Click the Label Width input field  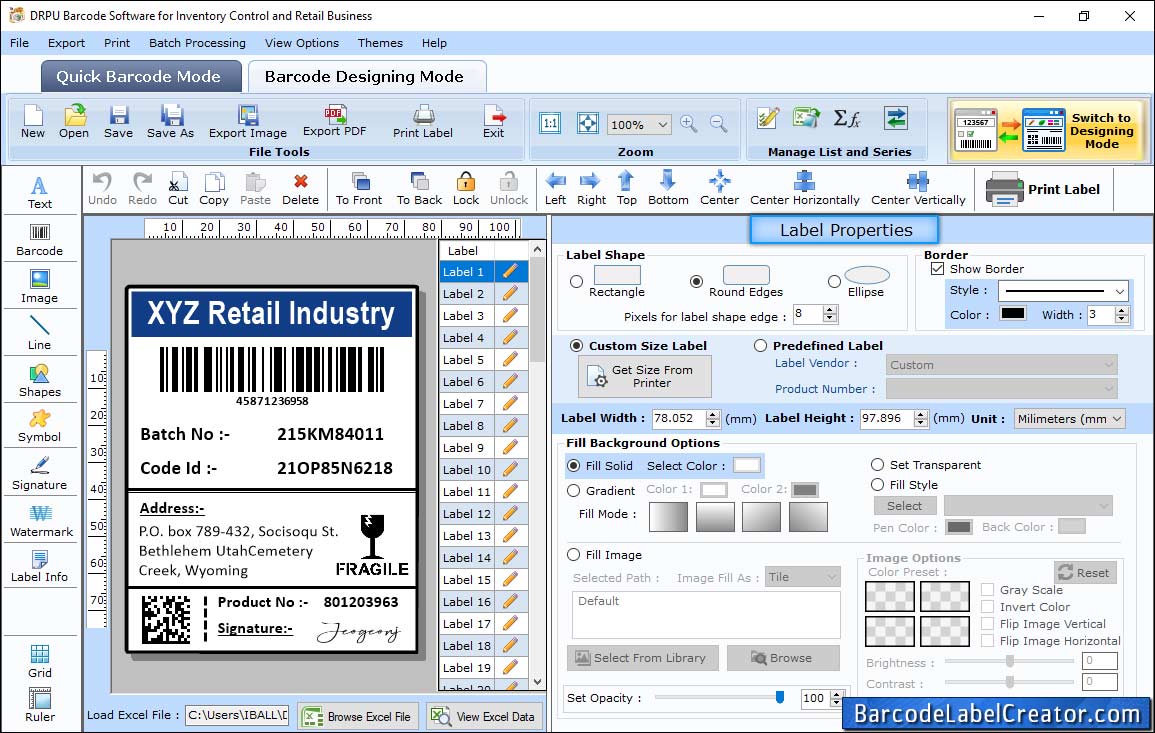[x=678, y=418]
